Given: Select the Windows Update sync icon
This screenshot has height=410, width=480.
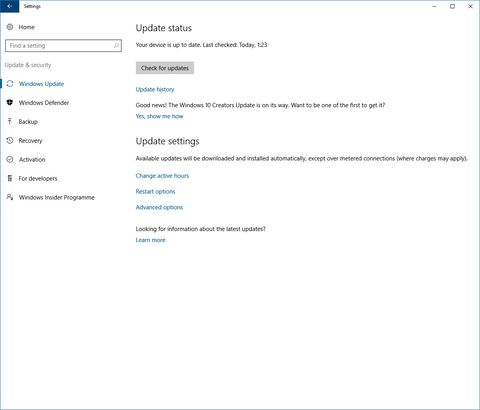Looking at the screenshot, I should 10,84.
